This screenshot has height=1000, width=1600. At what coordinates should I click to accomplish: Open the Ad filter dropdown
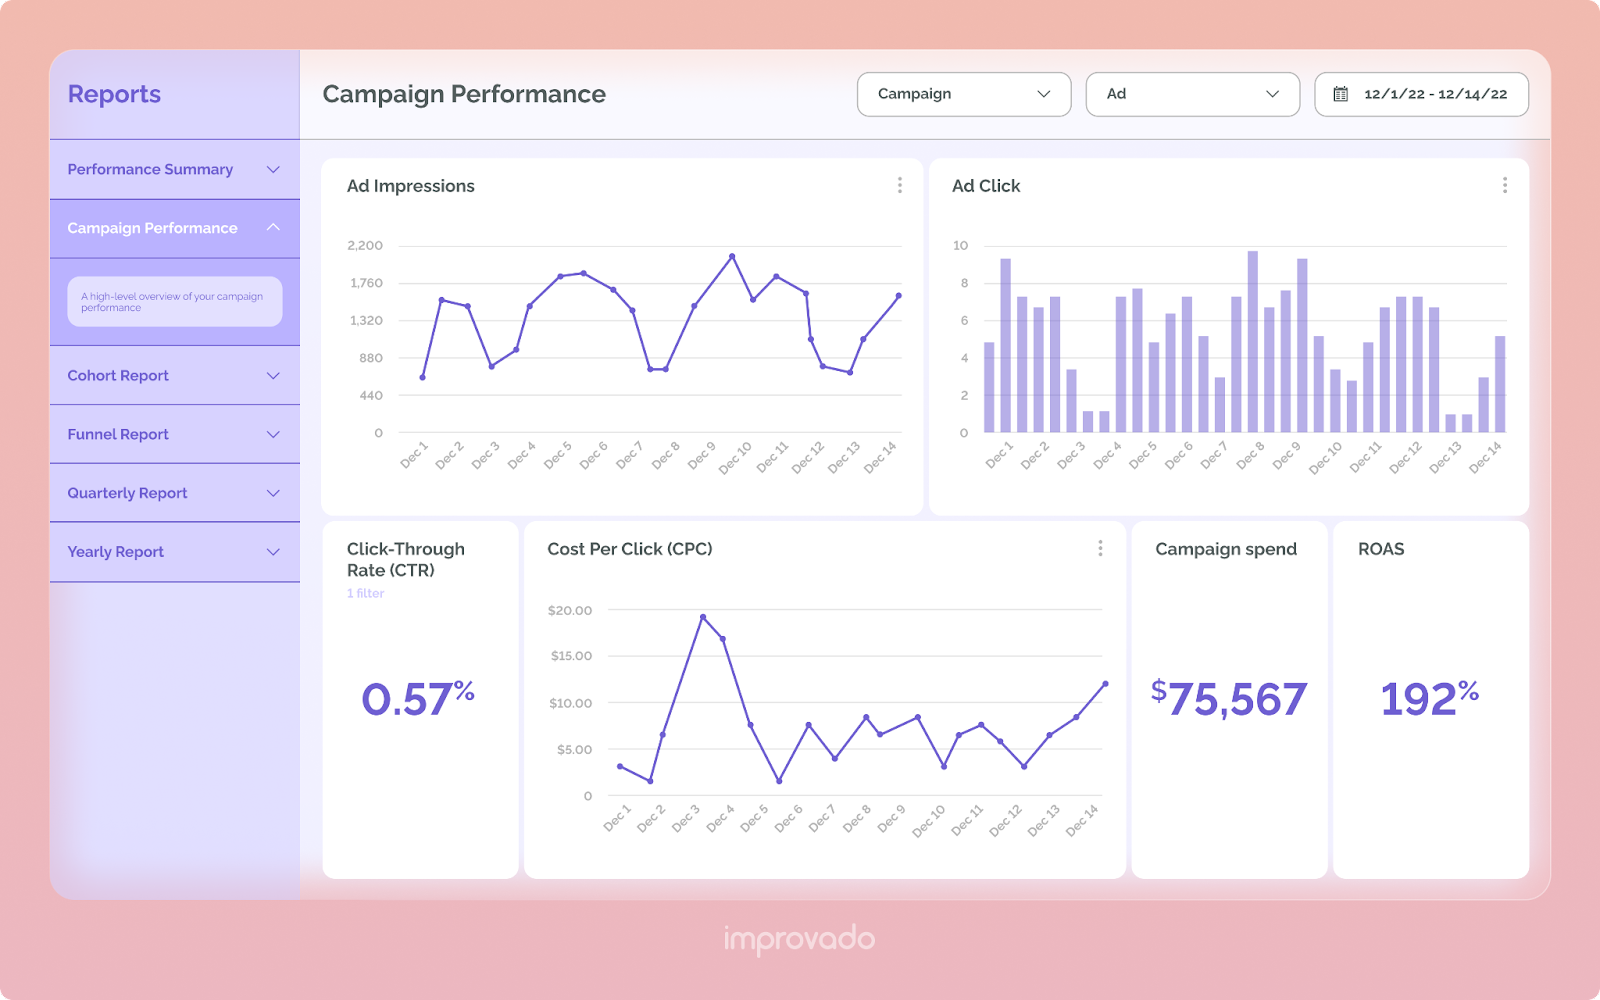[1192, 94]
